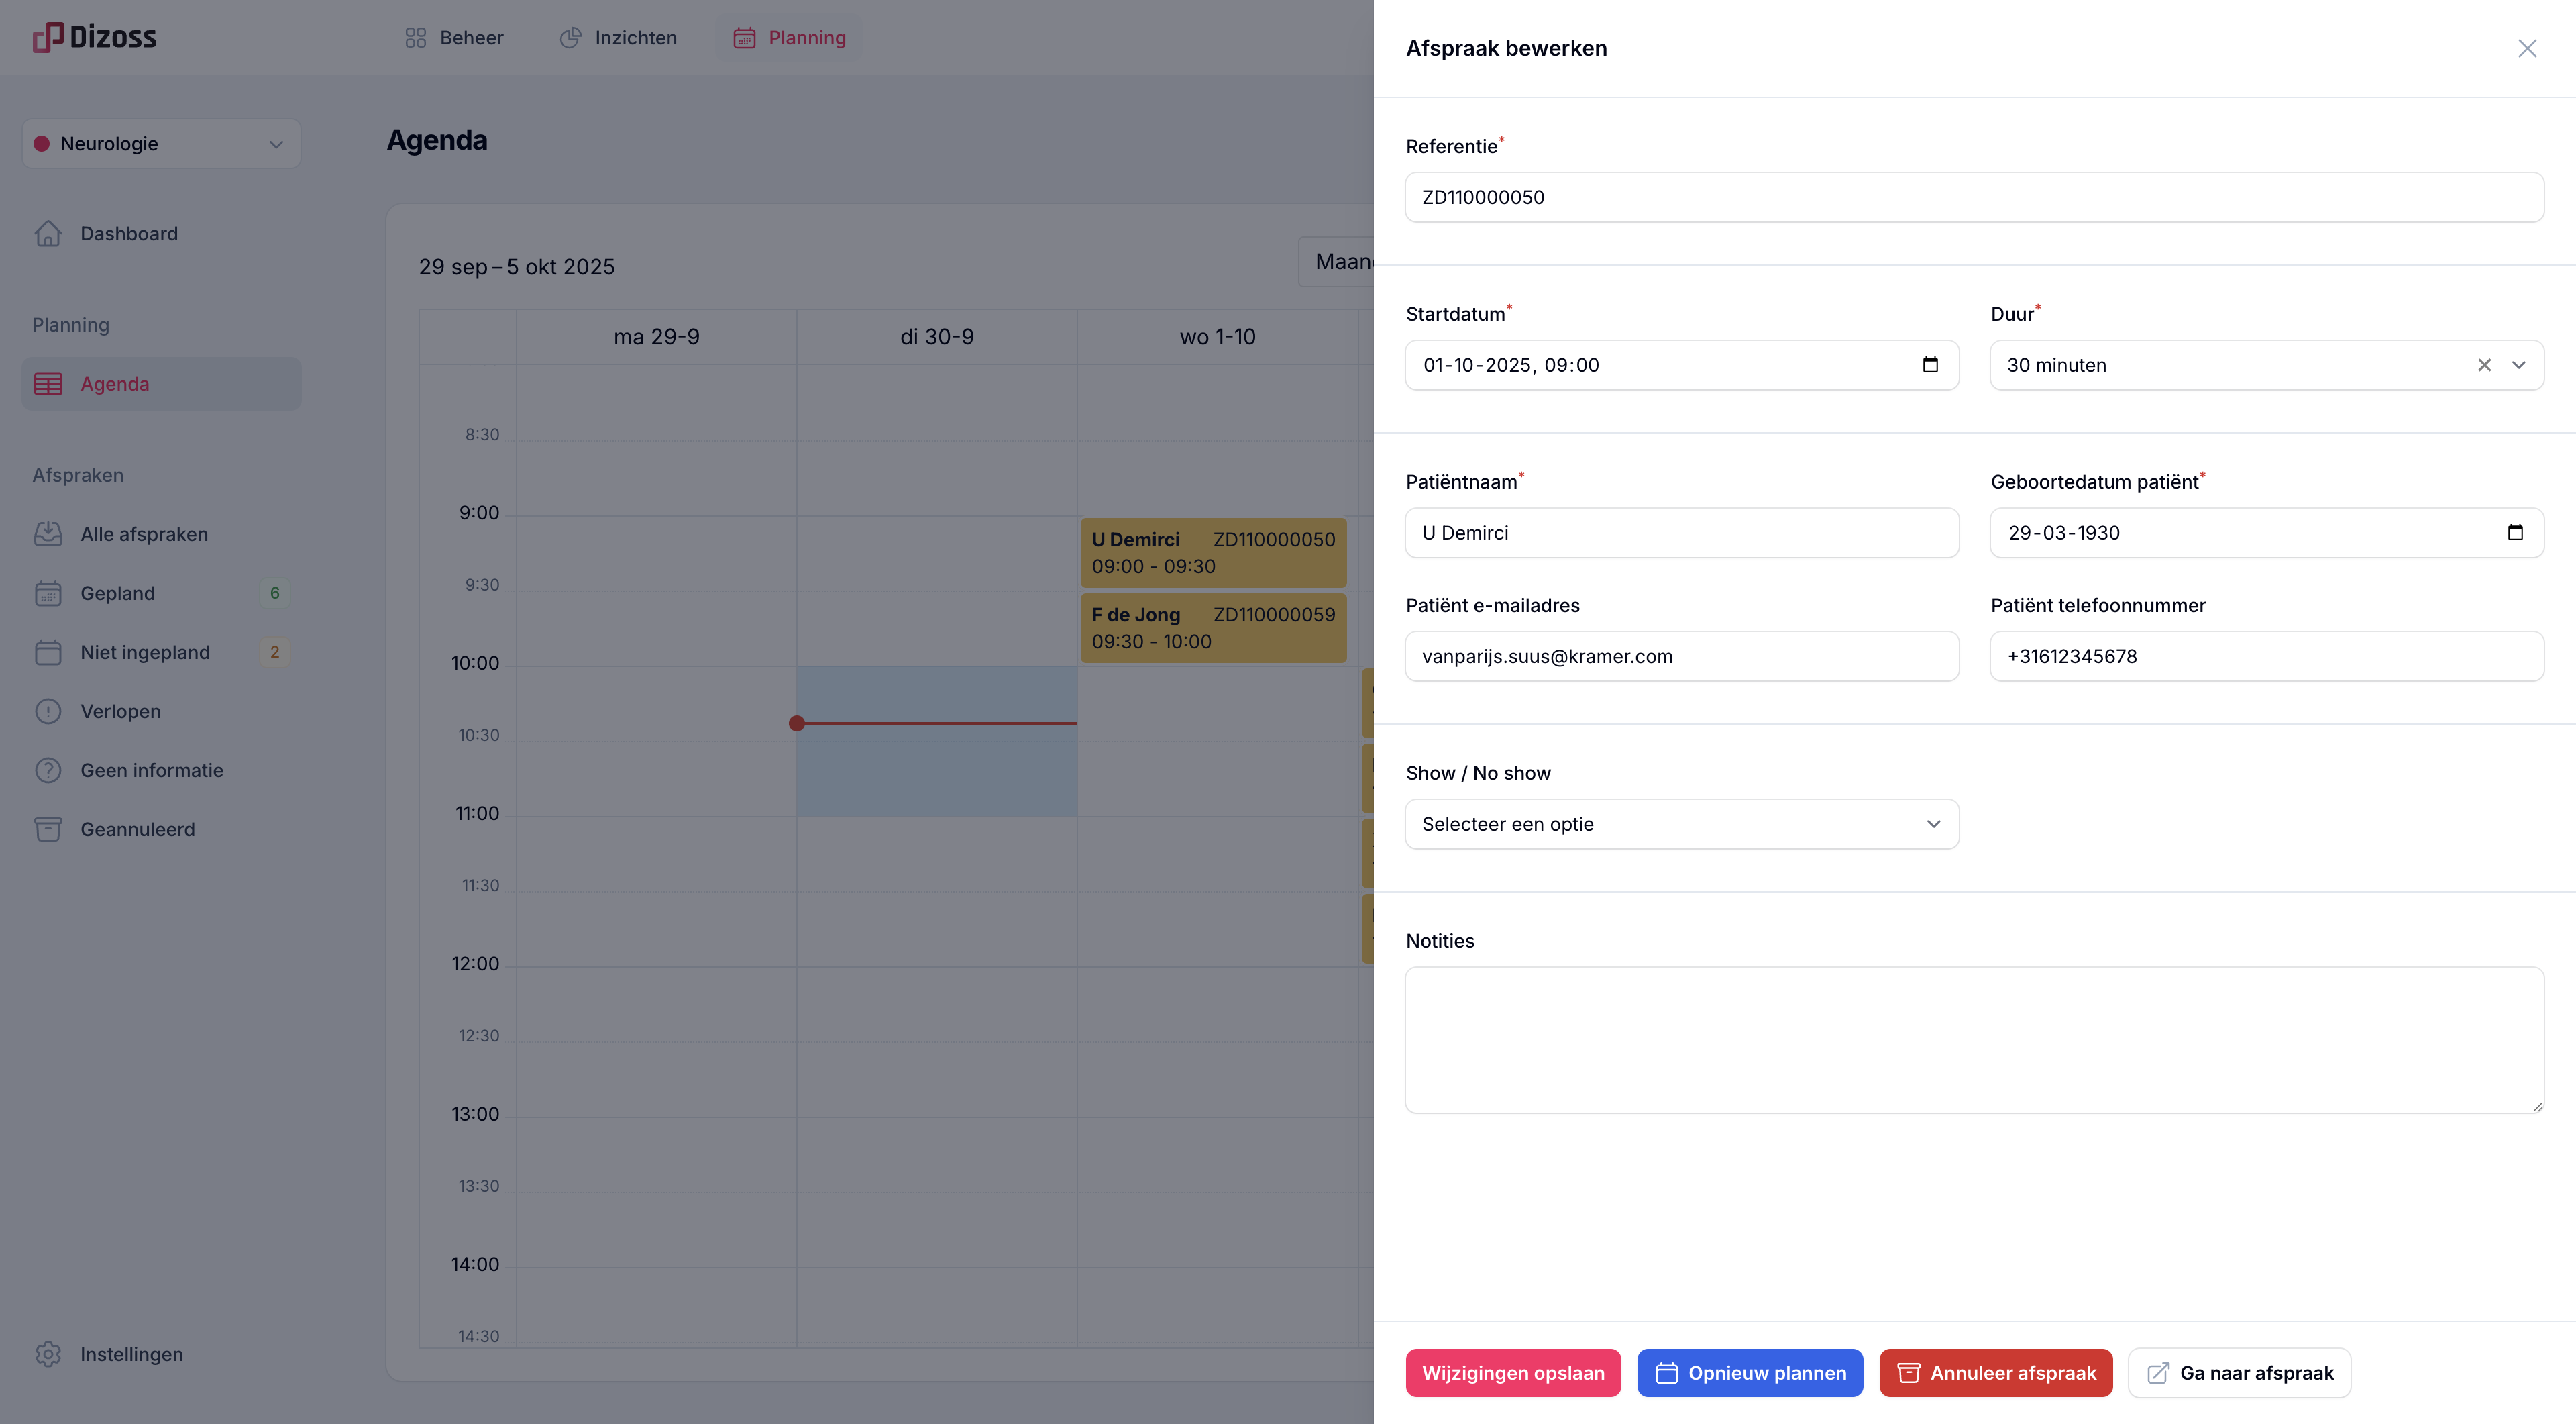The image size is (2576, 1424).
Task: Expand the Neurologie department selector
Action: (161, 144)
